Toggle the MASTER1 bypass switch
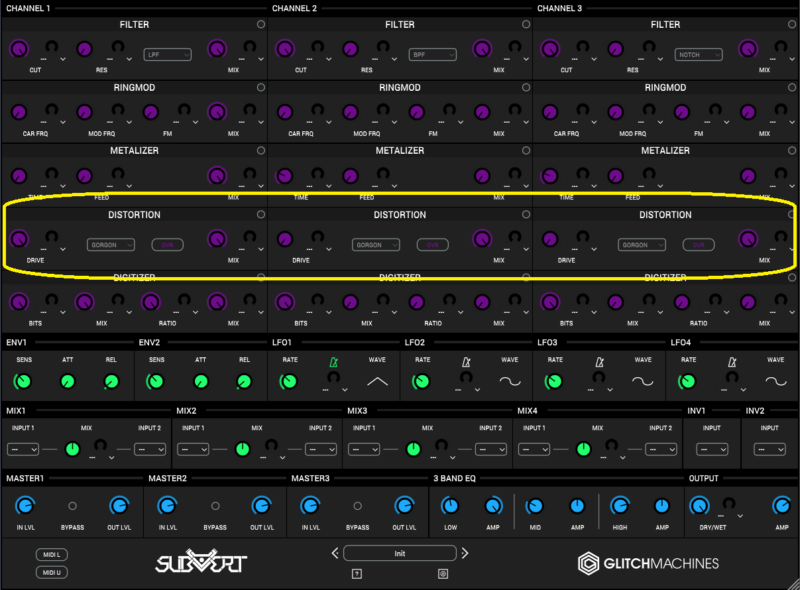Screen dimensions: 800x590 (x=72, y=506)
